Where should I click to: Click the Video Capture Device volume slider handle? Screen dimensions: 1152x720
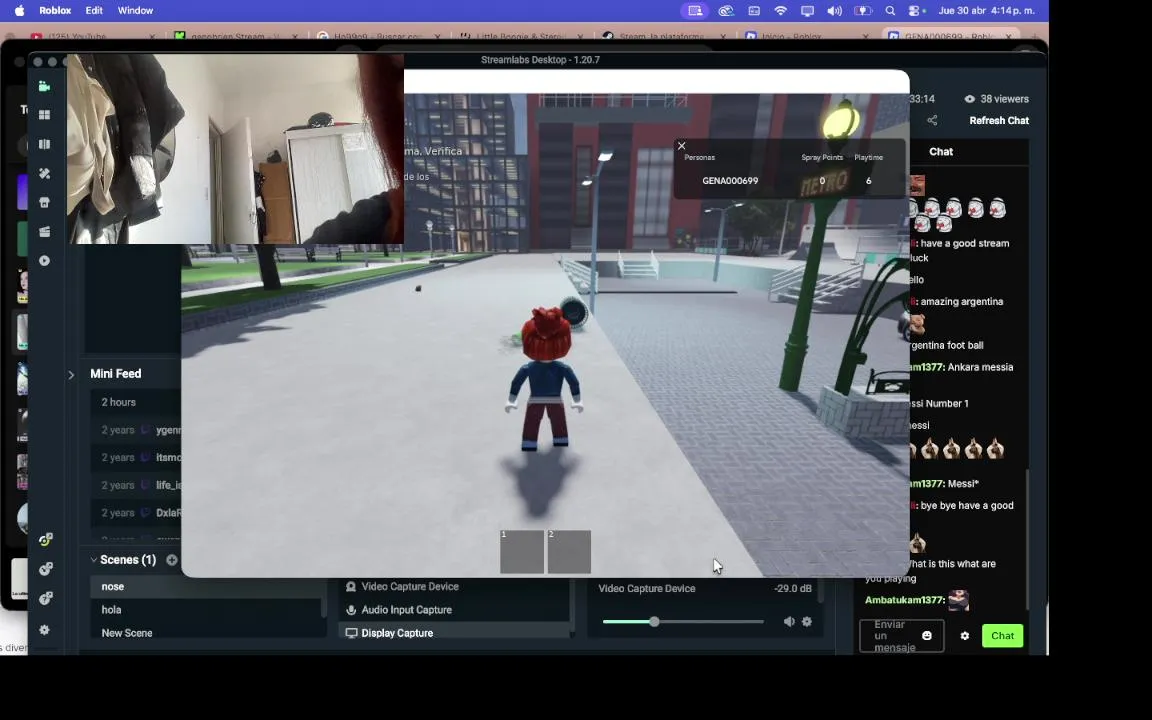(654, 622)
